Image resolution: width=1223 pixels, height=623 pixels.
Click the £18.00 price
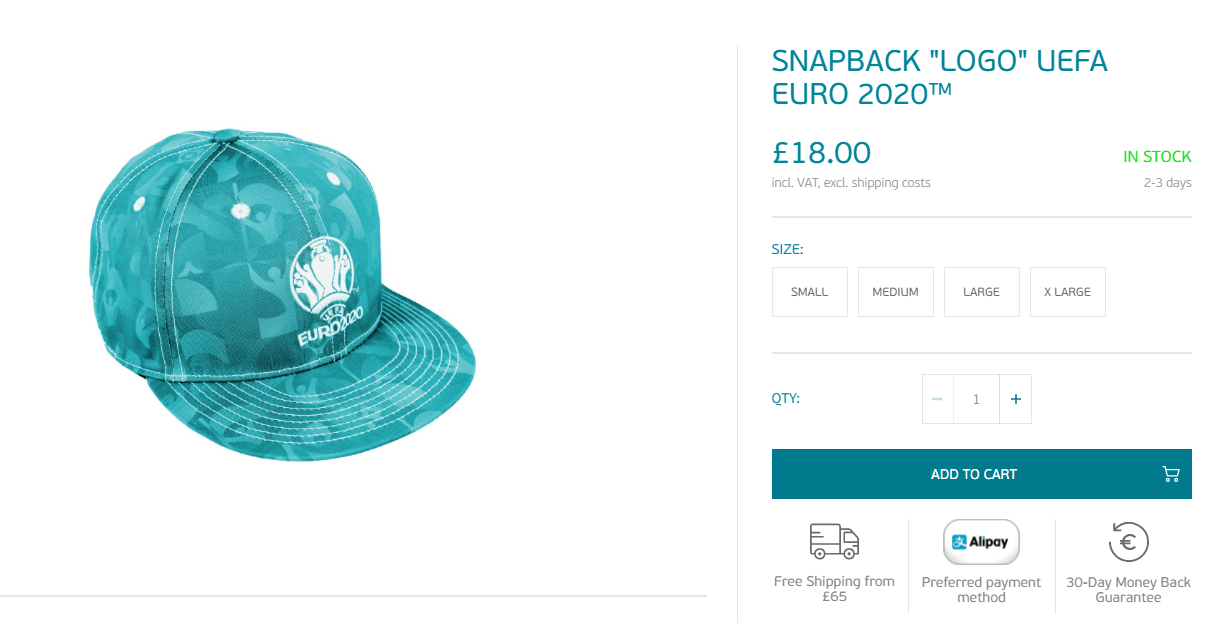821,153
